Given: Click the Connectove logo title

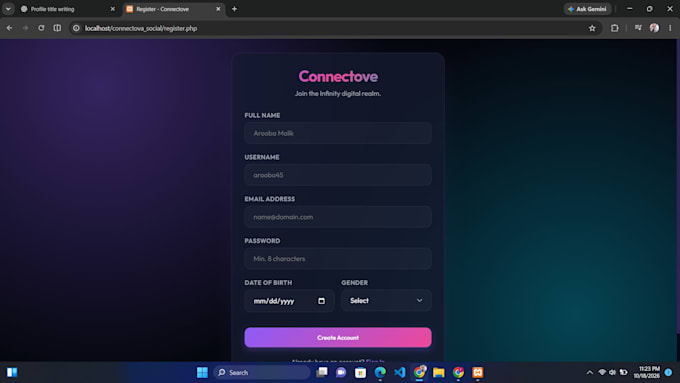Looking at the screenshot, I should pos(338,76).
